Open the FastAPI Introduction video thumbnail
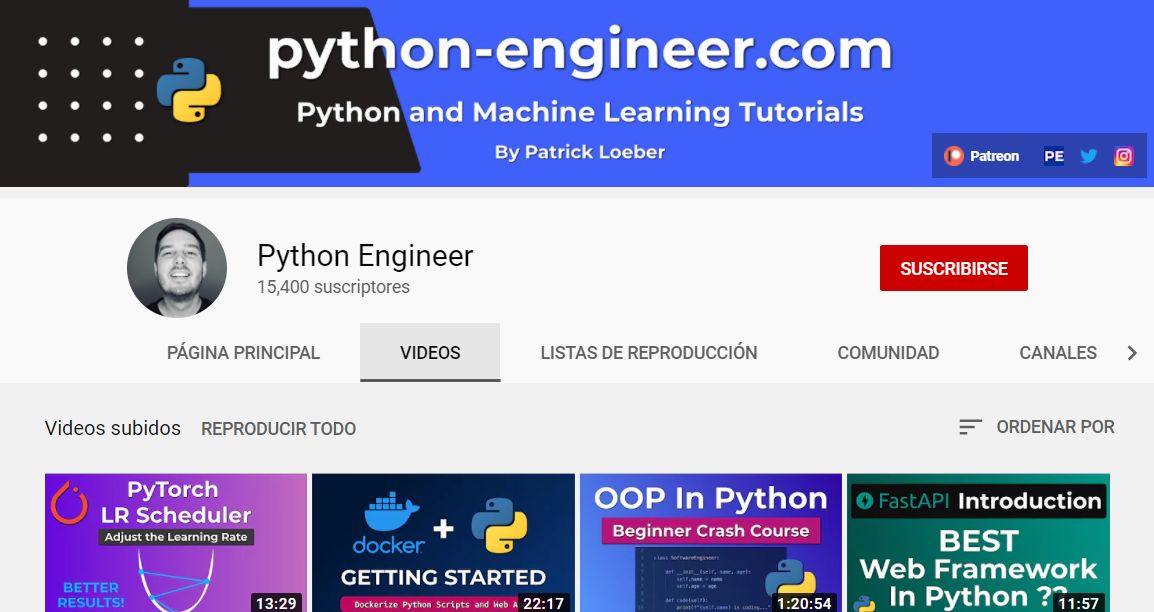 coord(978,543)
